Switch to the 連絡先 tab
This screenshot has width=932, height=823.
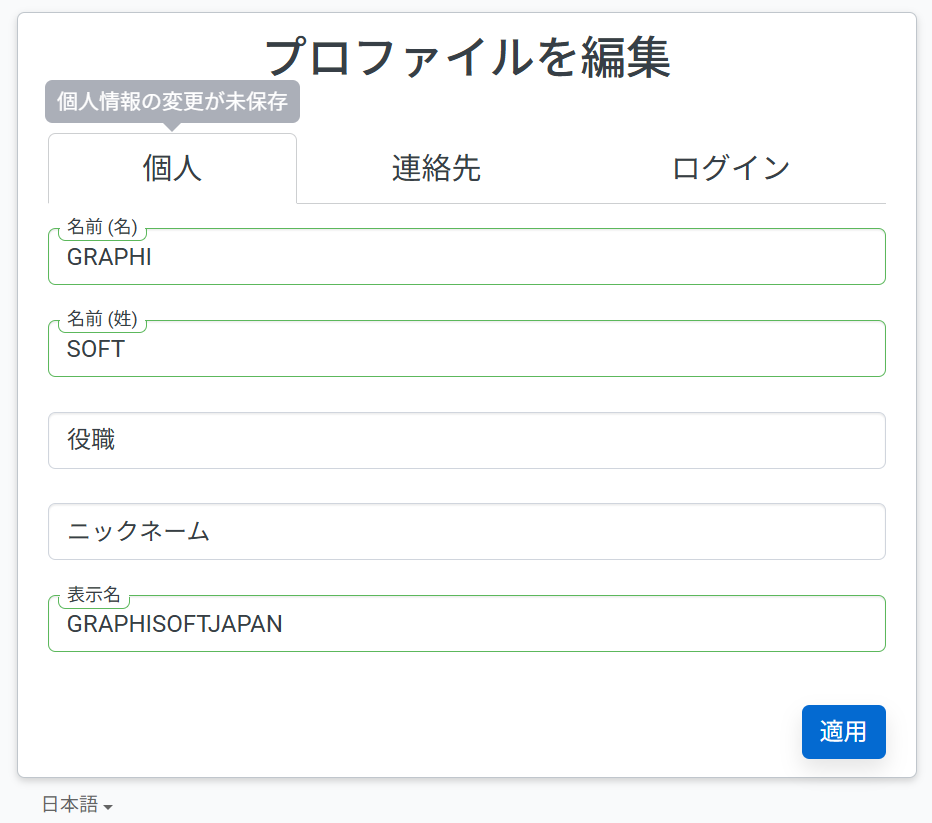436,168
